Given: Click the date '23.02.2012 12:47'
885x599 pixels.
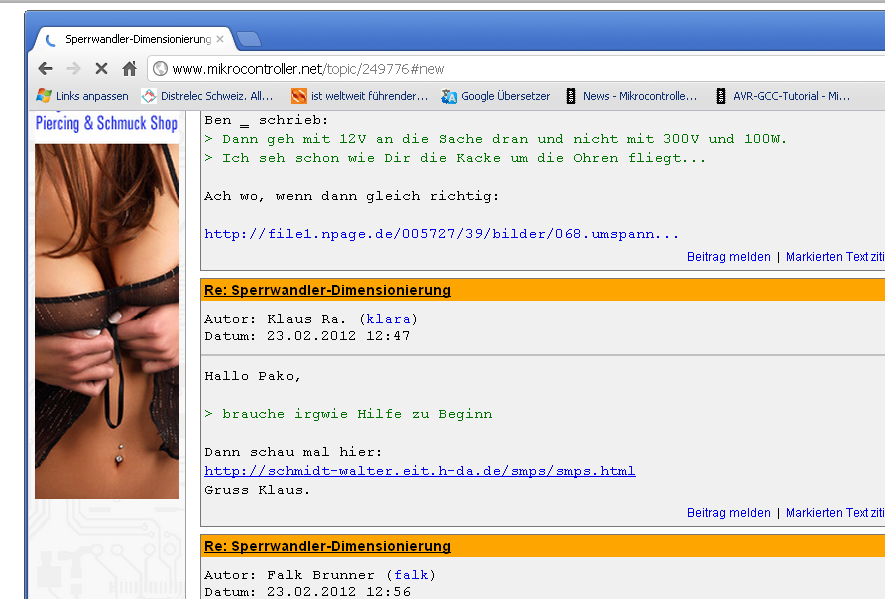Looking at the screenshot, I should [339, 336].
